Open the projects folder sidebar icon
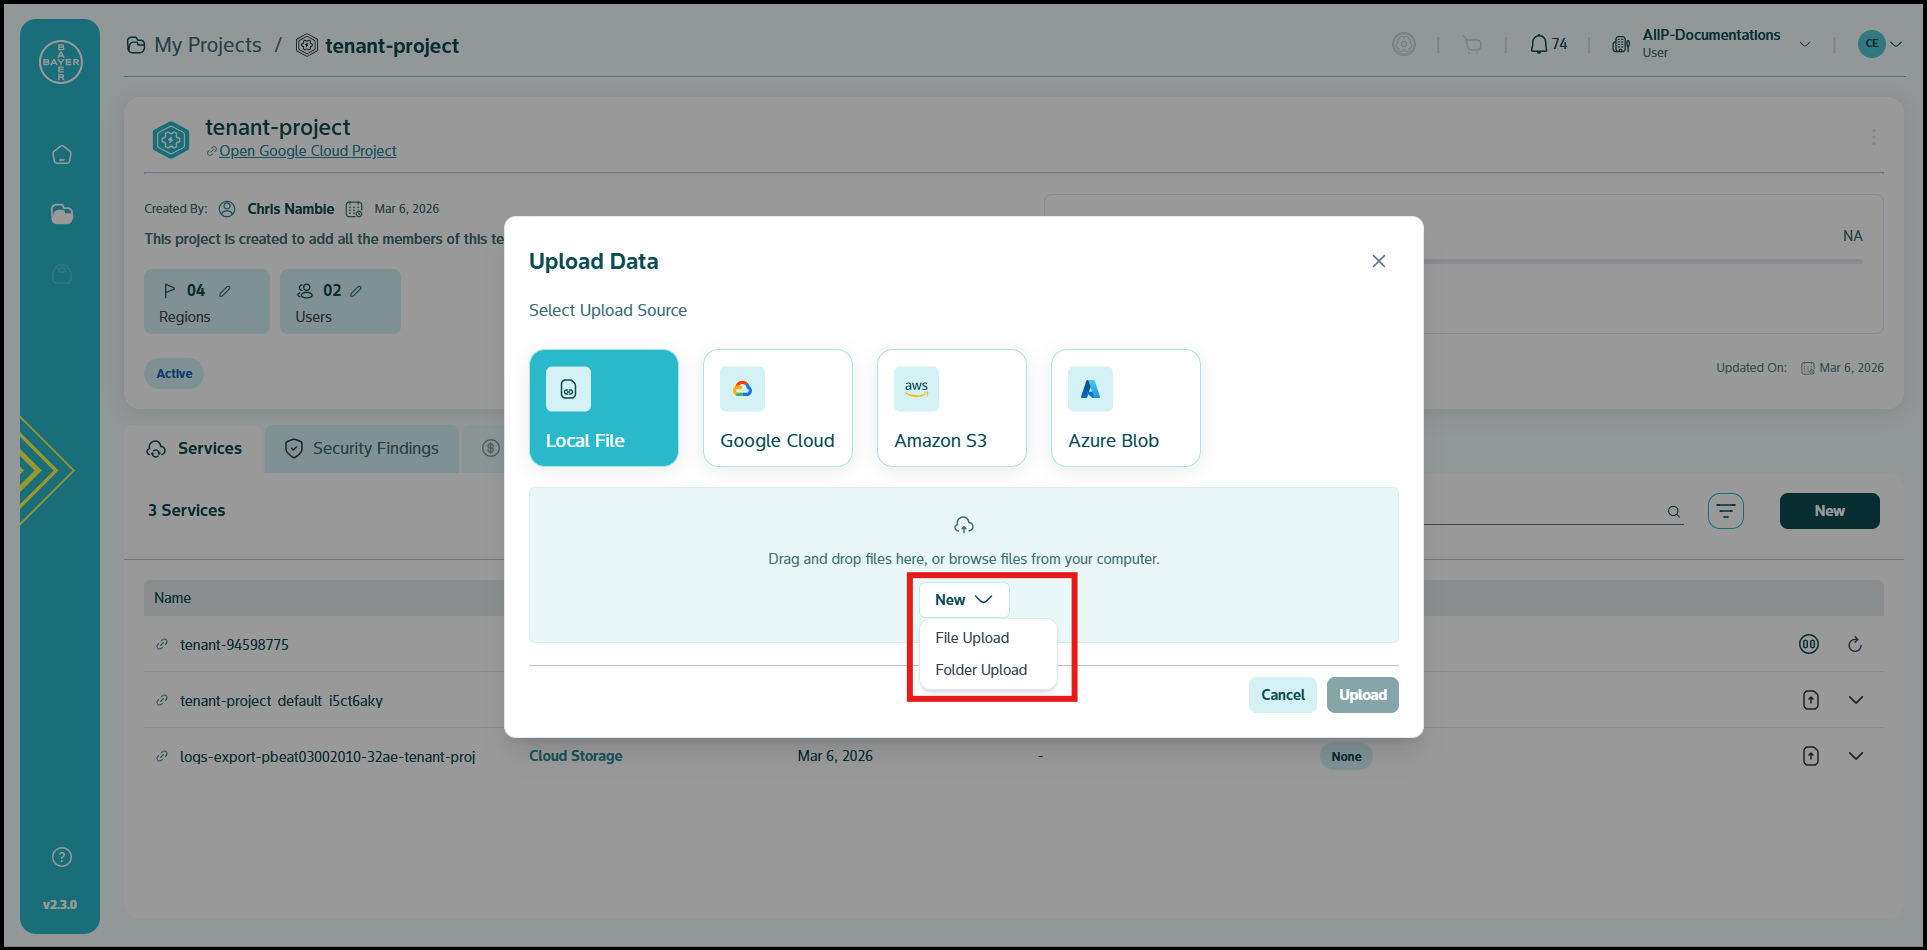This screenshot has width=1927, height=950. pyautogui.click(x=62, y=214)
